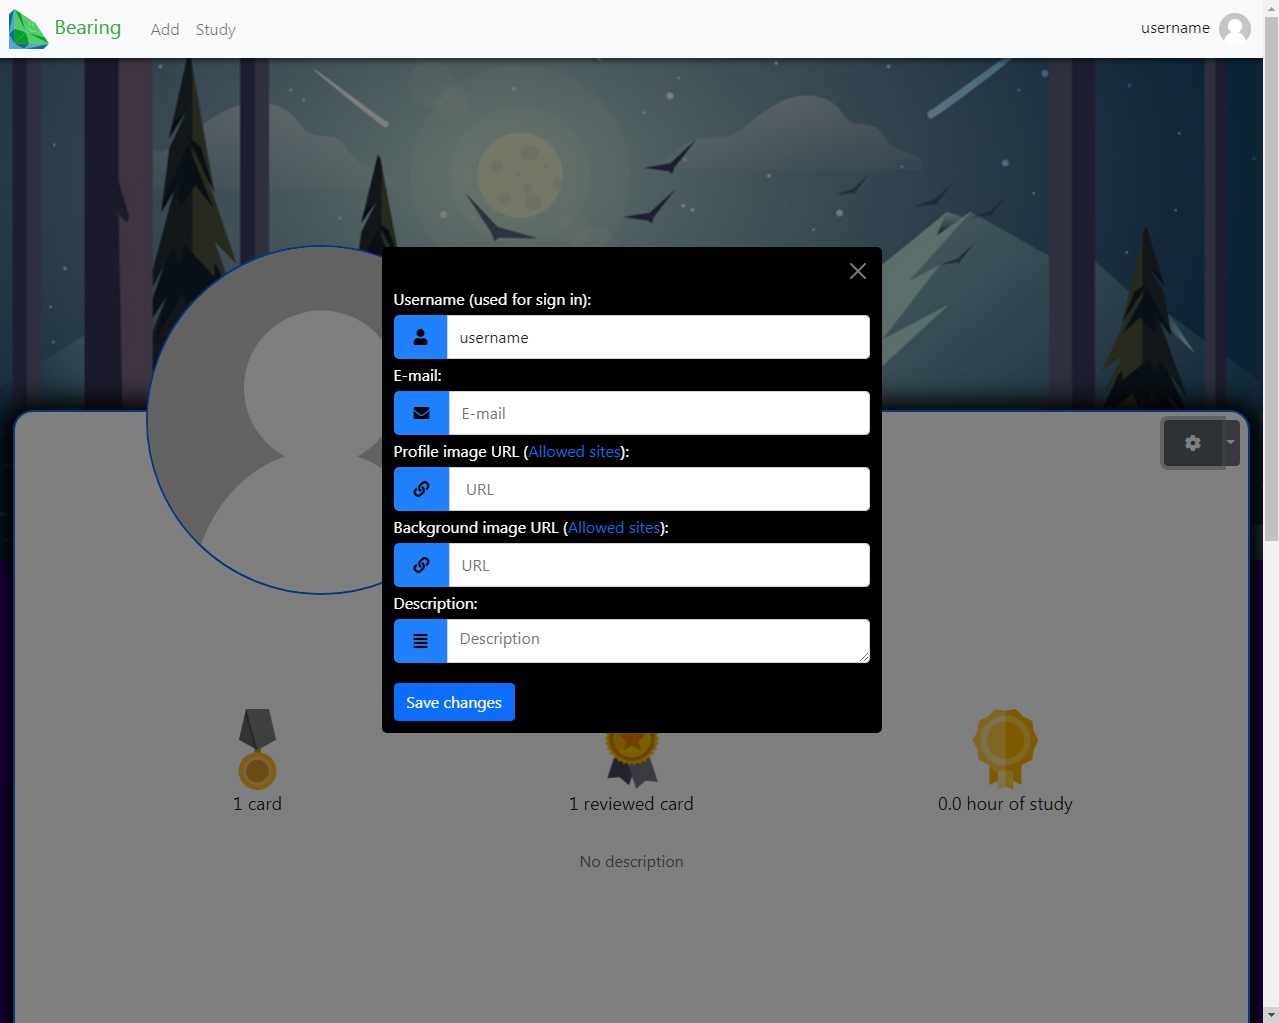Viewport: 1279px width, 1023px height.
Task: Click the text-lines icon beside Description field
Action: 420,641
